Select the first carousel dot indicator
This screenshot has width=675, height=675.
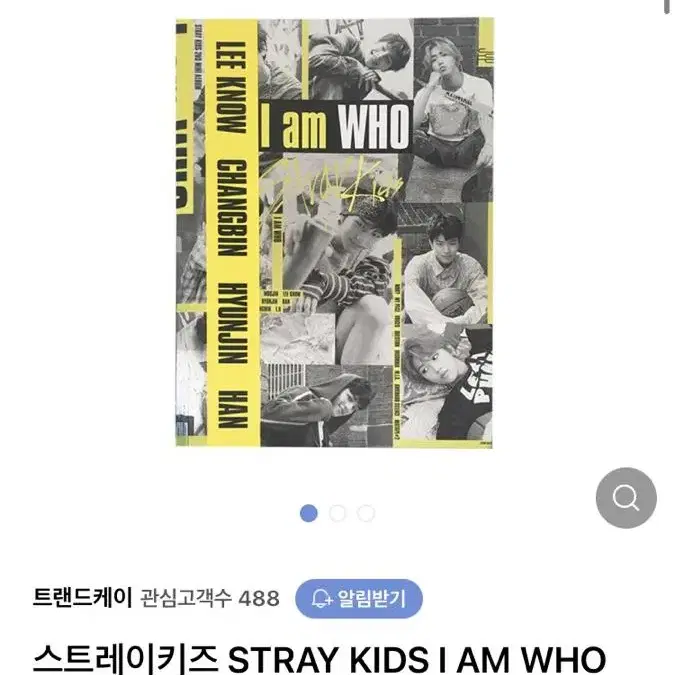click(x=309, y=513)
